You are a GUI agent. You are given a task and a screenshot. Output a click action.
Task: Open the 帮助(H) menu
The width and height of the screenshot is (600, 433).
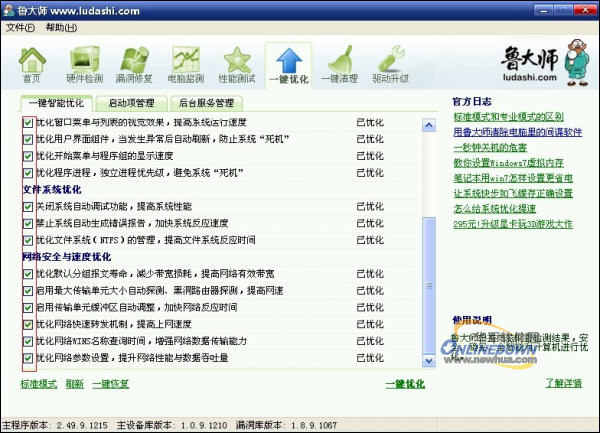(60, 27)
